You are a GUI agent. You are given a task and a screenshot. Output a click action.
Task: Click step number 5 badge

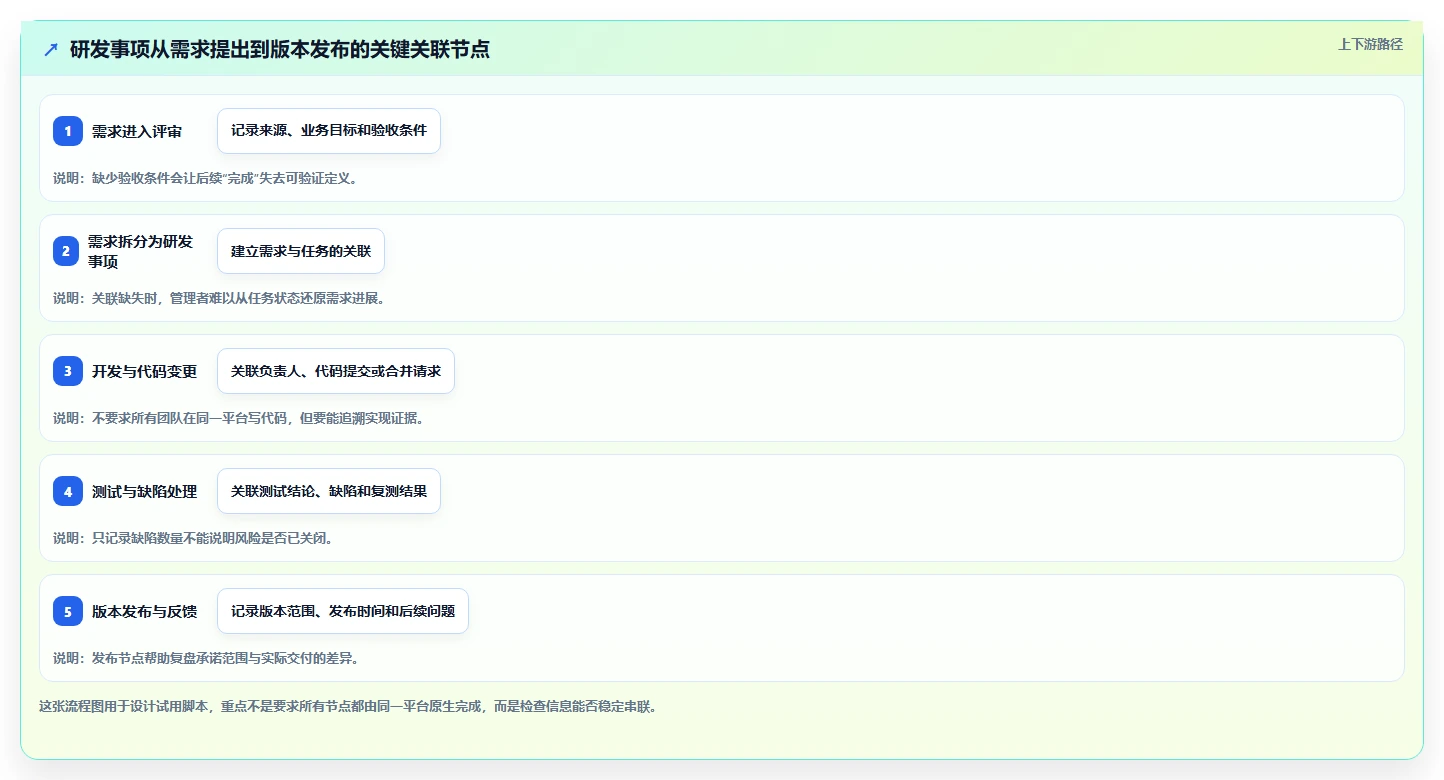click(x=68, y=611)
